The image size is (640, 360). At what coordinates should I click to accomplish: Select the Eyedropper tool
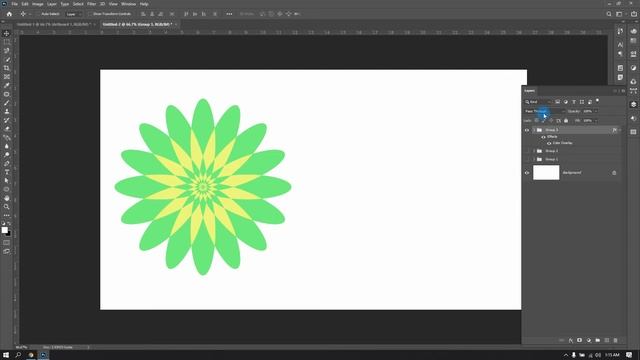[7, 85]
